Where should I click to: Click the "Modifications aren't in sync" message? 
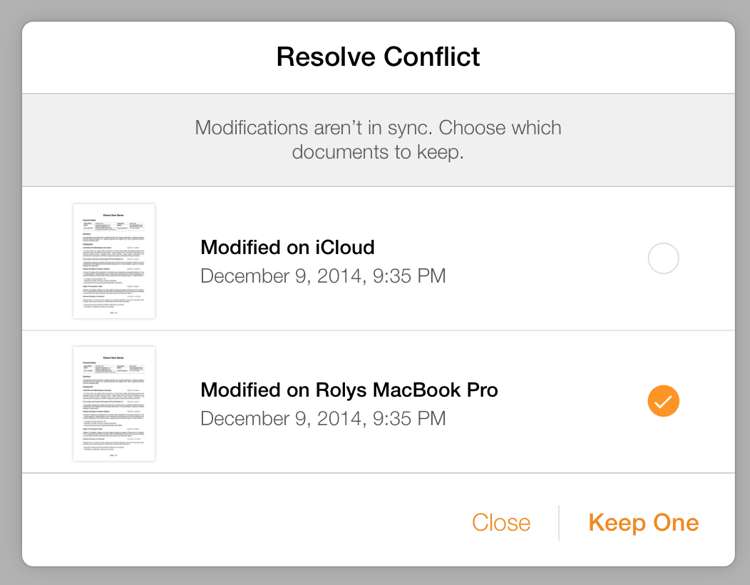pyautogui.click(x=378, y=129)
